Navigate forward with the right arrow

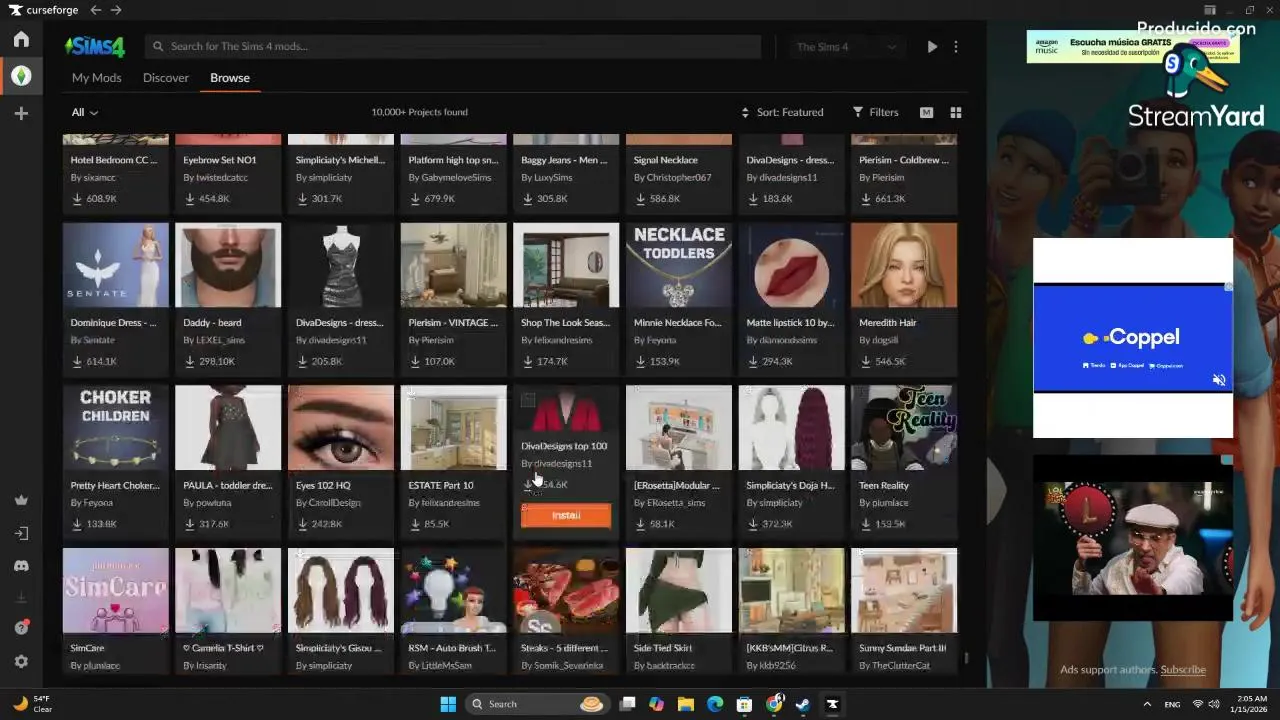pos(116,10)
